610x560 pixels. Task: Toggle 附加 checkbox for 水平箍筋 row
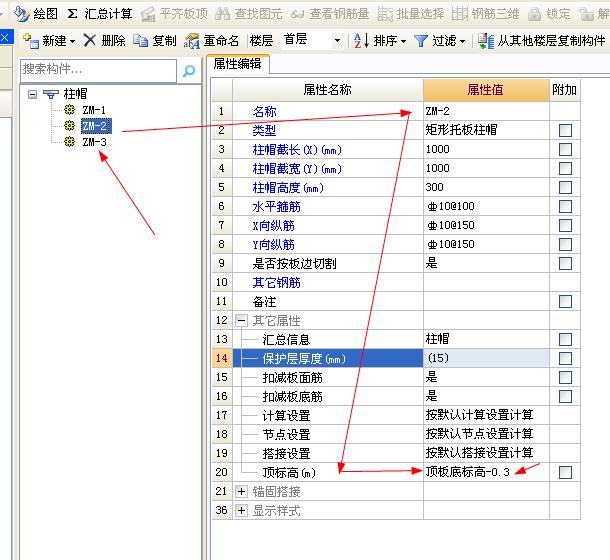(x=565, y=206)
